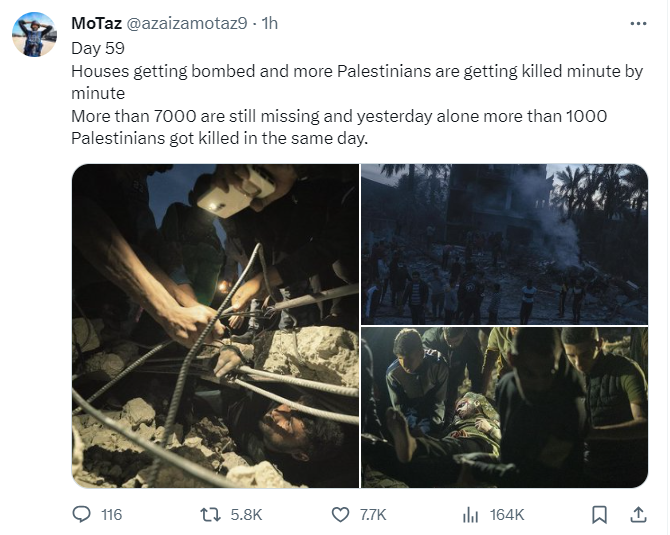
Task: Bookmark this tweet
Action: [x=599, y=514]
